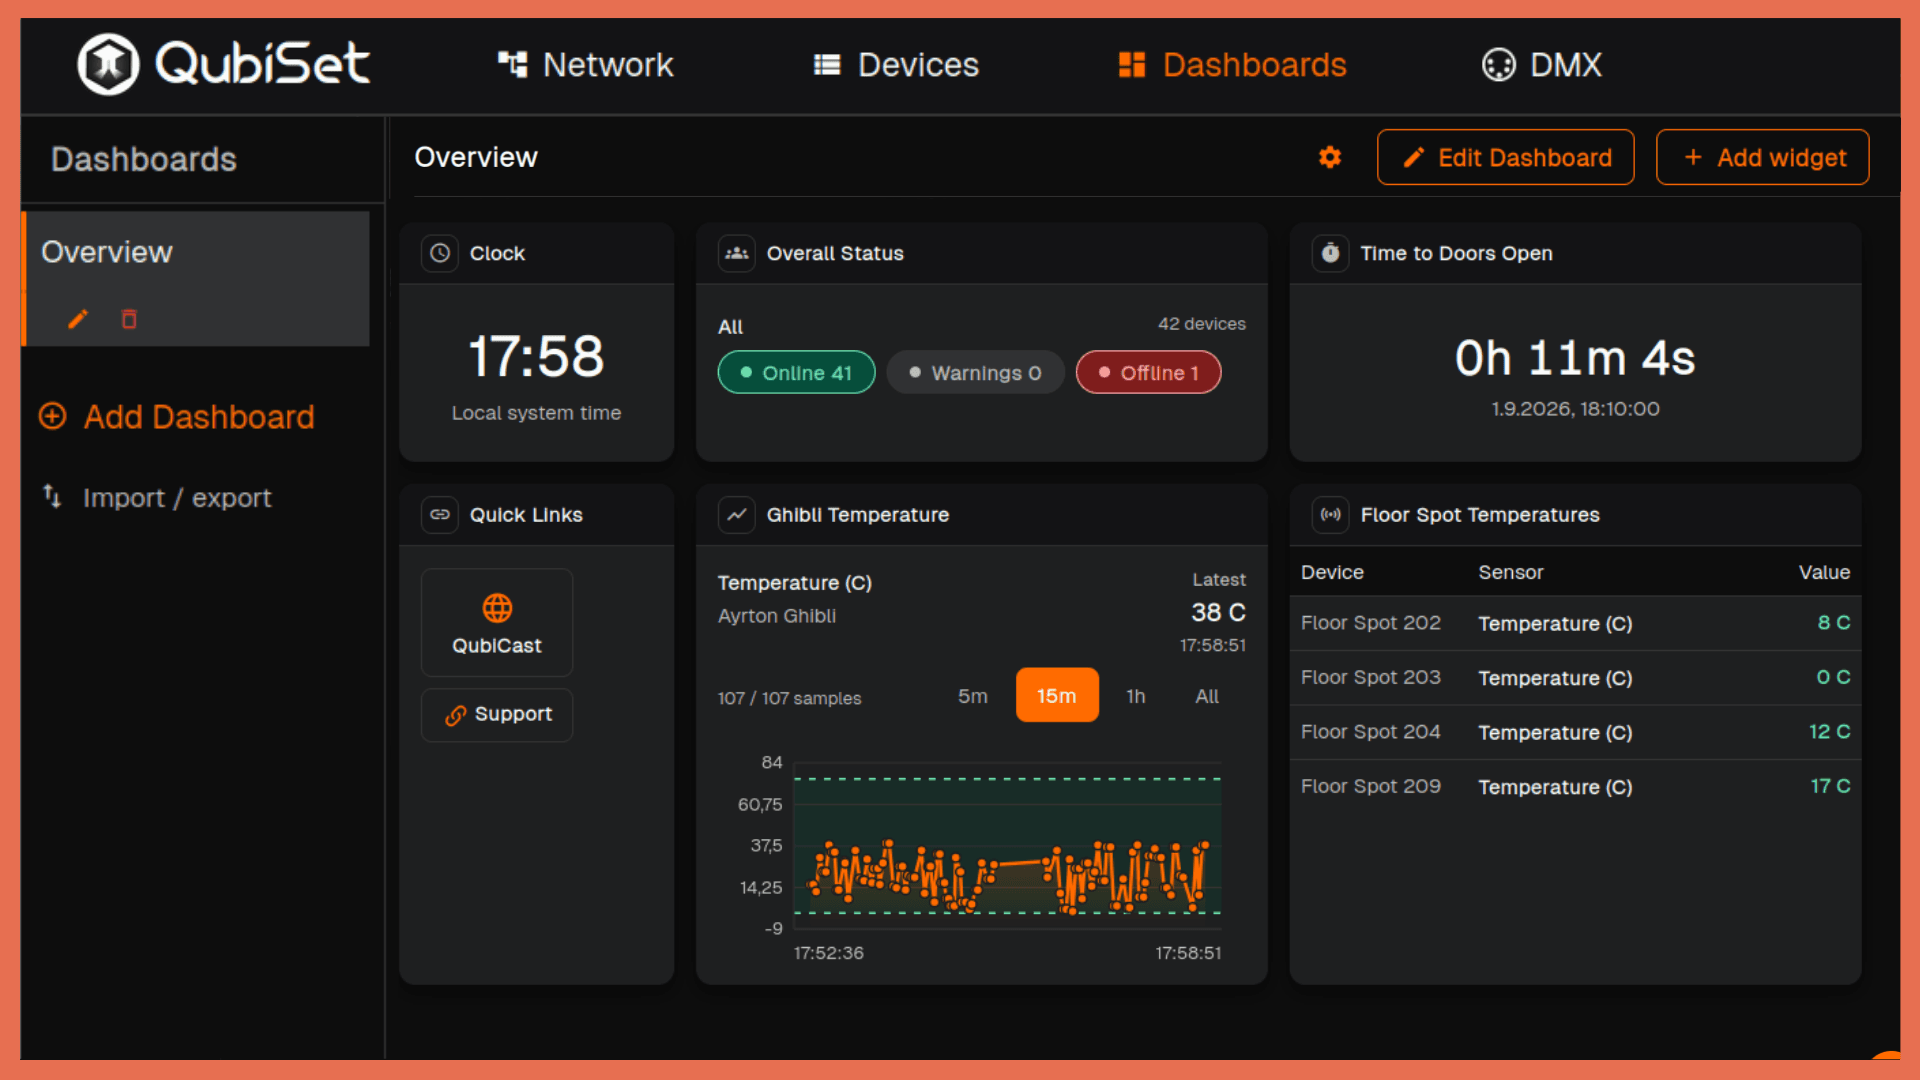Click the QubiCast globe icon
1920x1080 pixels.
pyautogui.click(x=497, y=607)
